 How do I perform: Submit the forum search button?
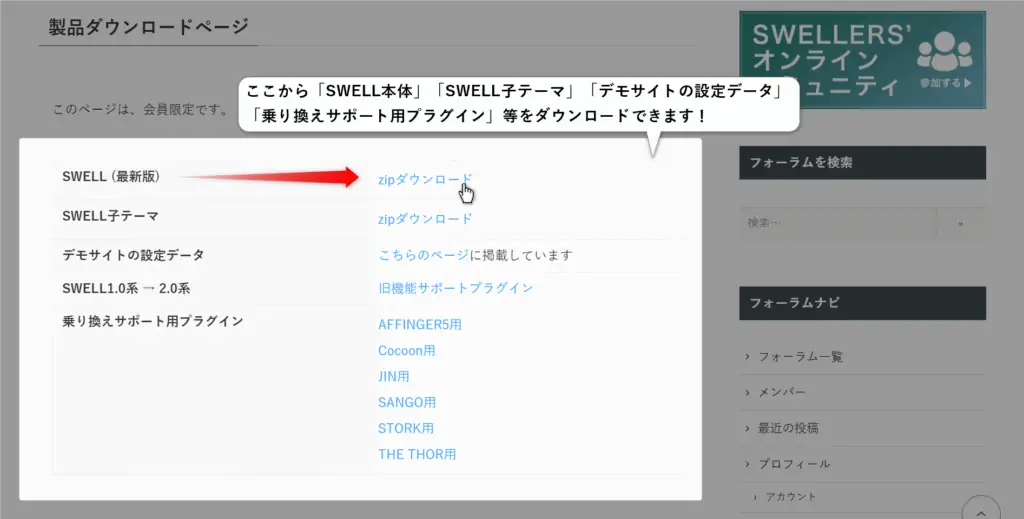tap(961, 223)
